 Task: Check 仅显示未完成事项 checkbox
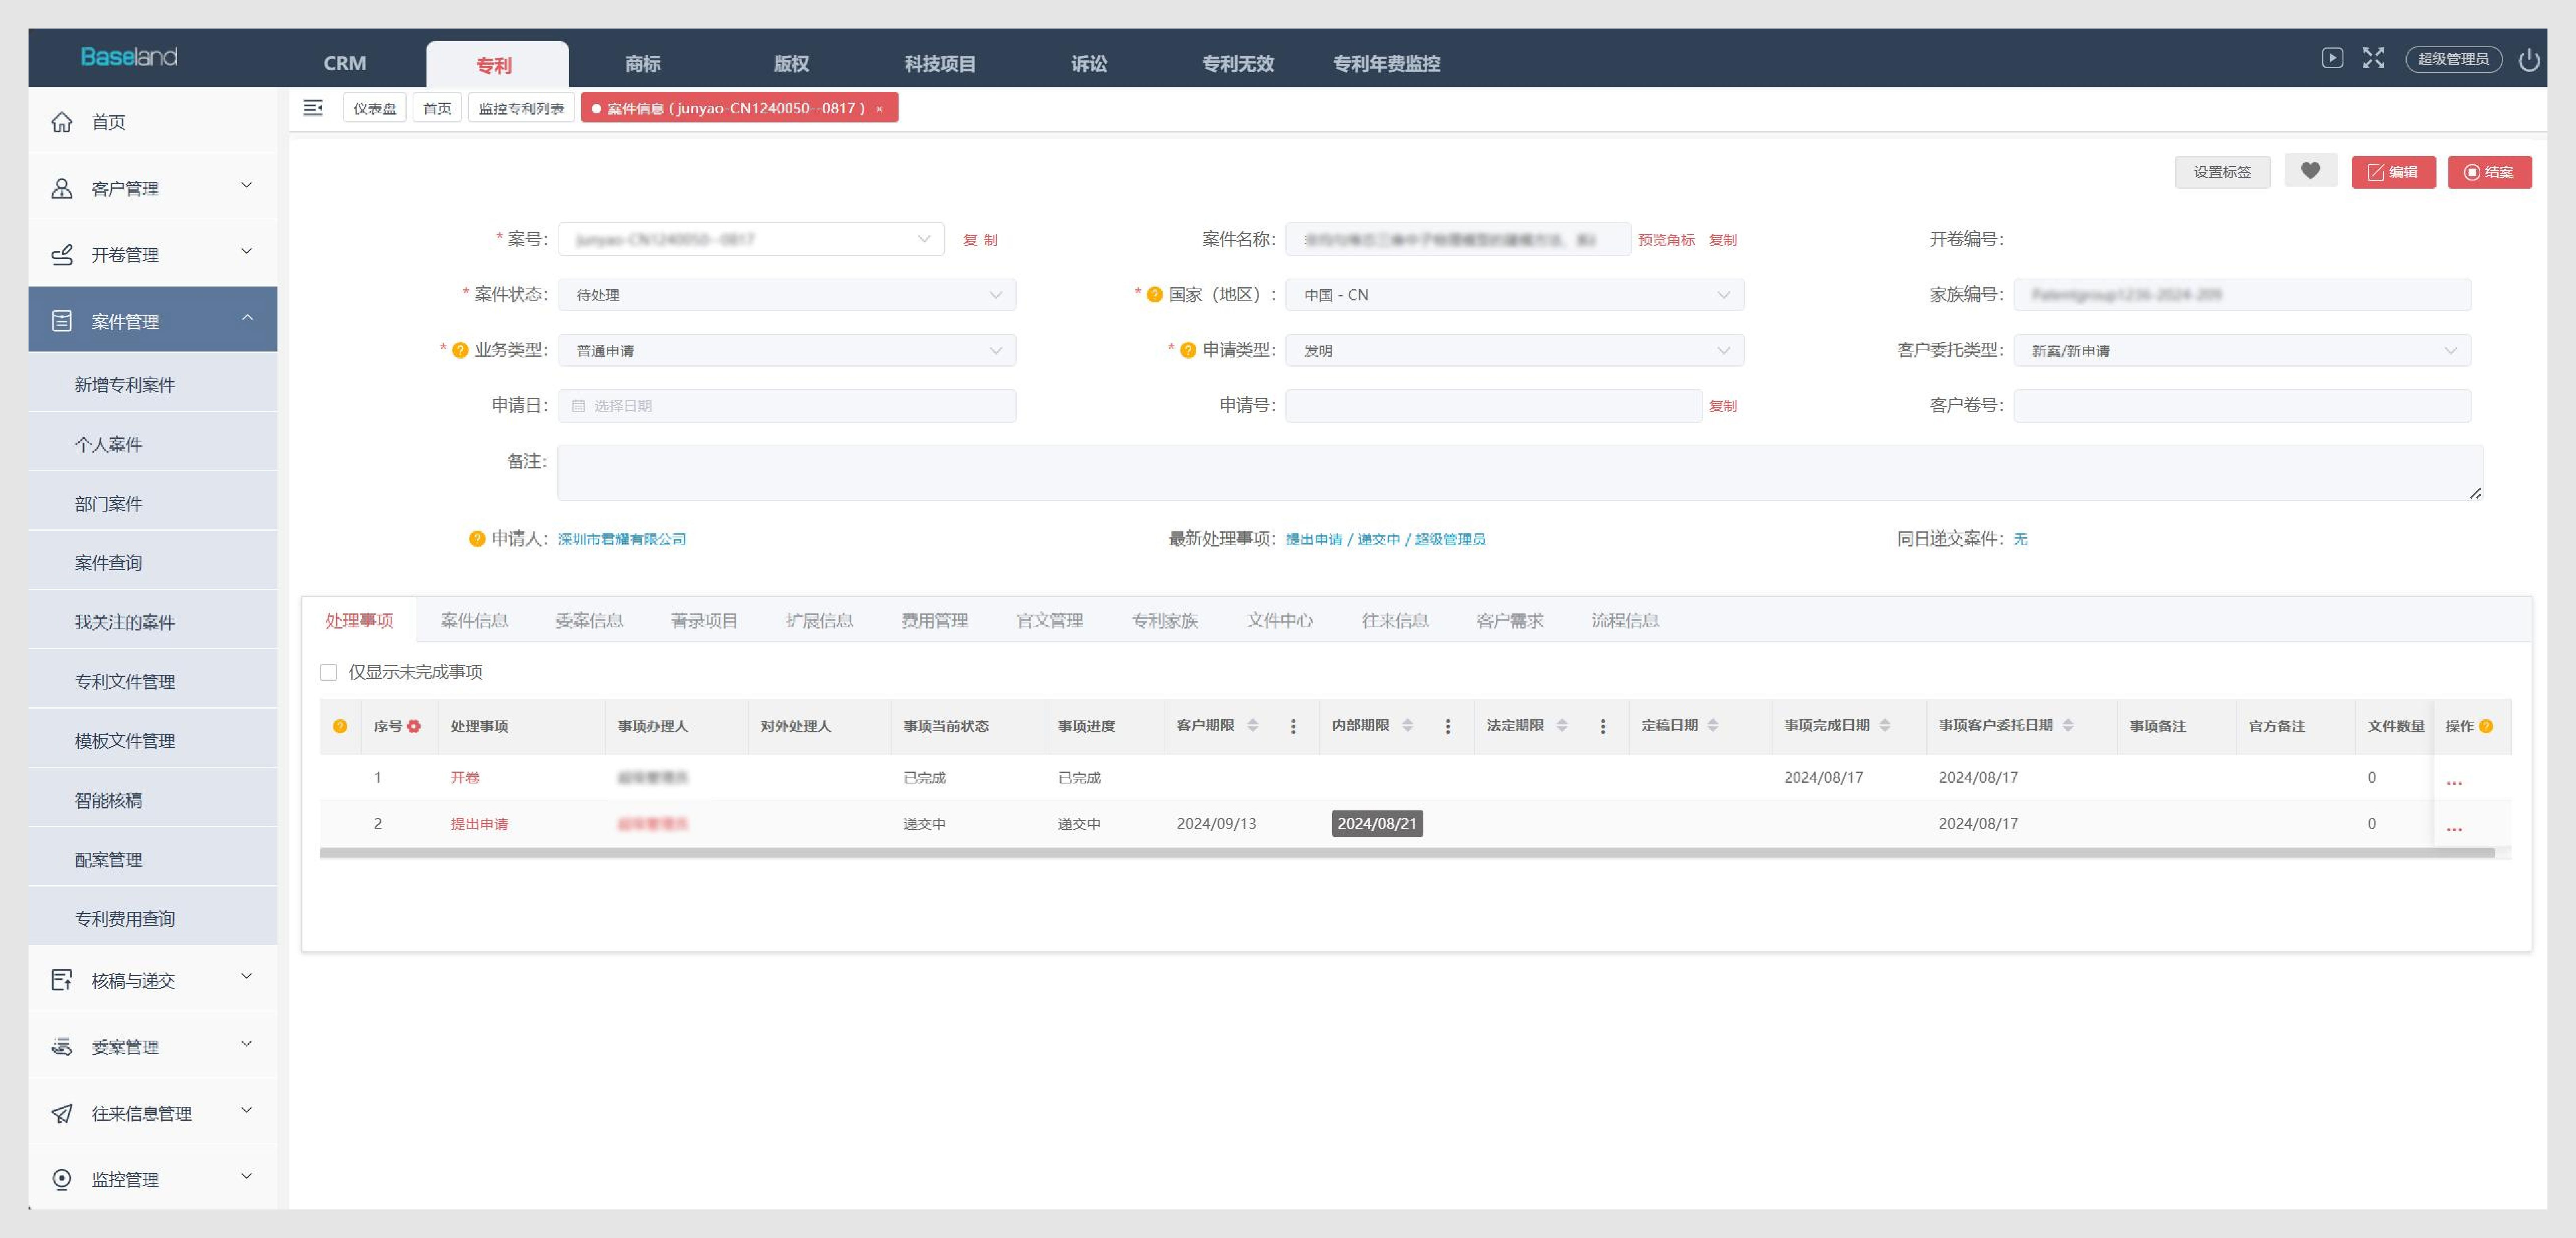point(328,672)
